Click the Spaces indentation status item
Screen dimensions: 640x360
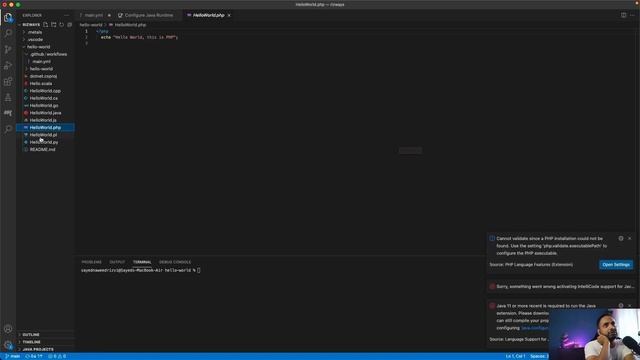[x=539, y=356]
